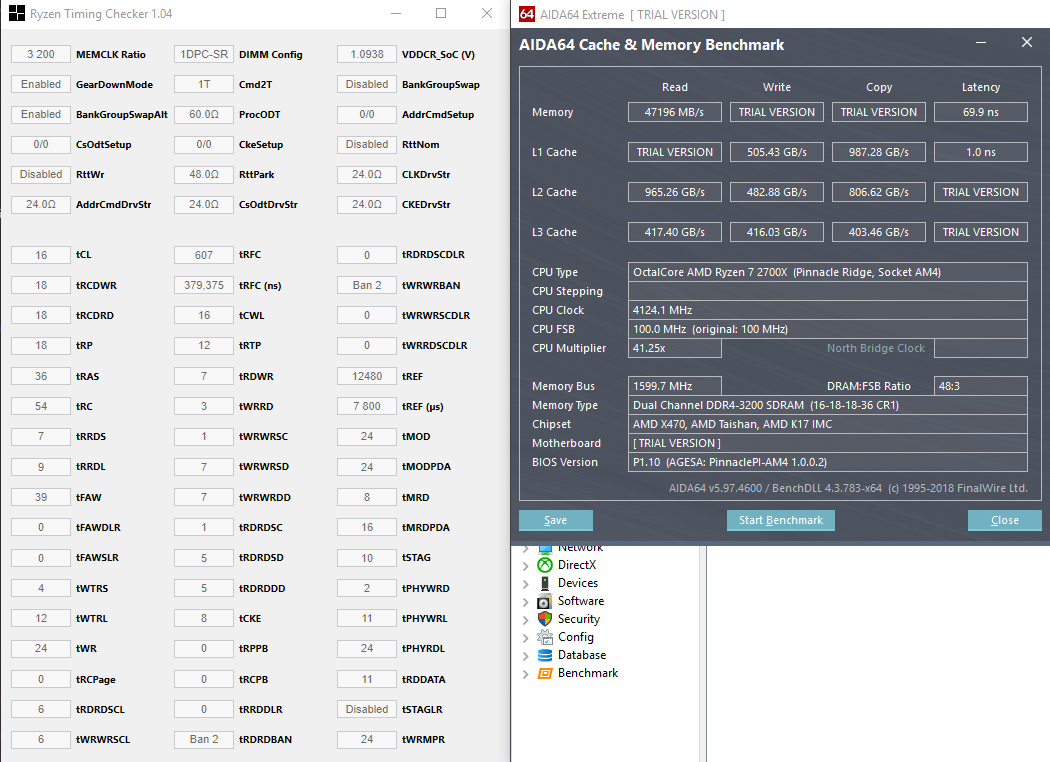The height and width of the screenshot is (762, 1050).
Task: Click the VDDCR_SoC 1.0938 value box
Action: tap(367, 54)
